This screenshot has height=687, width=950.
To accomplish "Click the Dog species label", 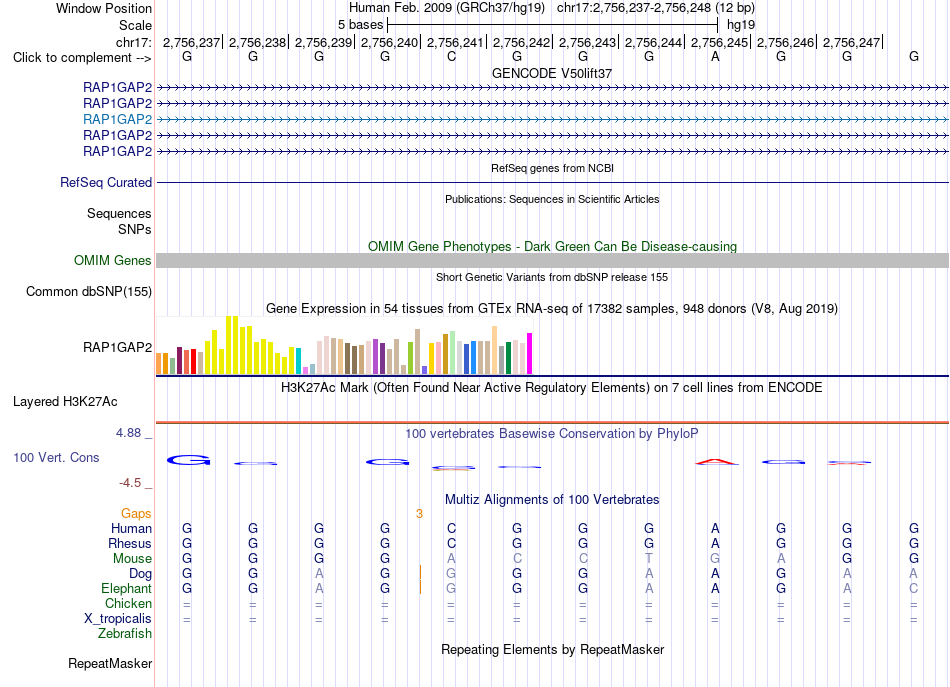I will (140, 574).
